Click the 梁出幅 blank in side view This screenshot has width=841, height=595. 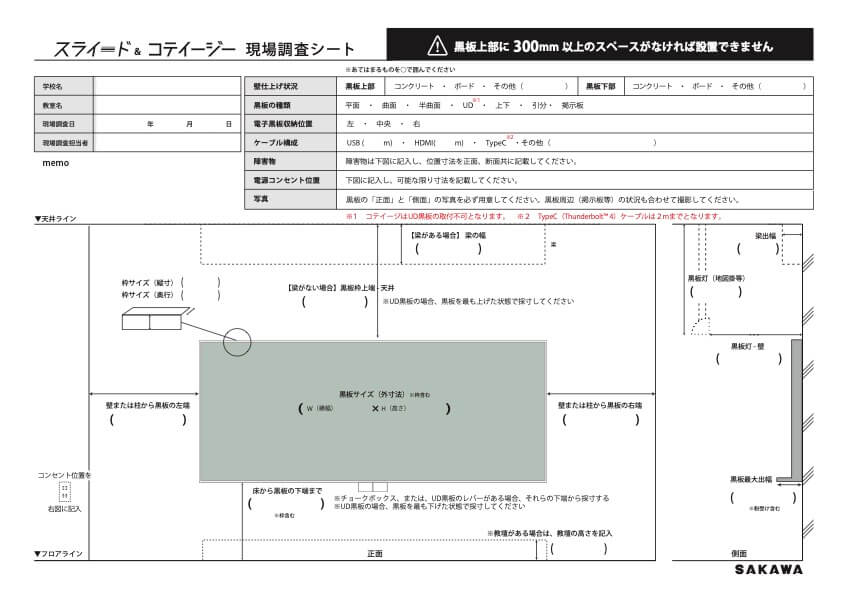tap(758, 248)
